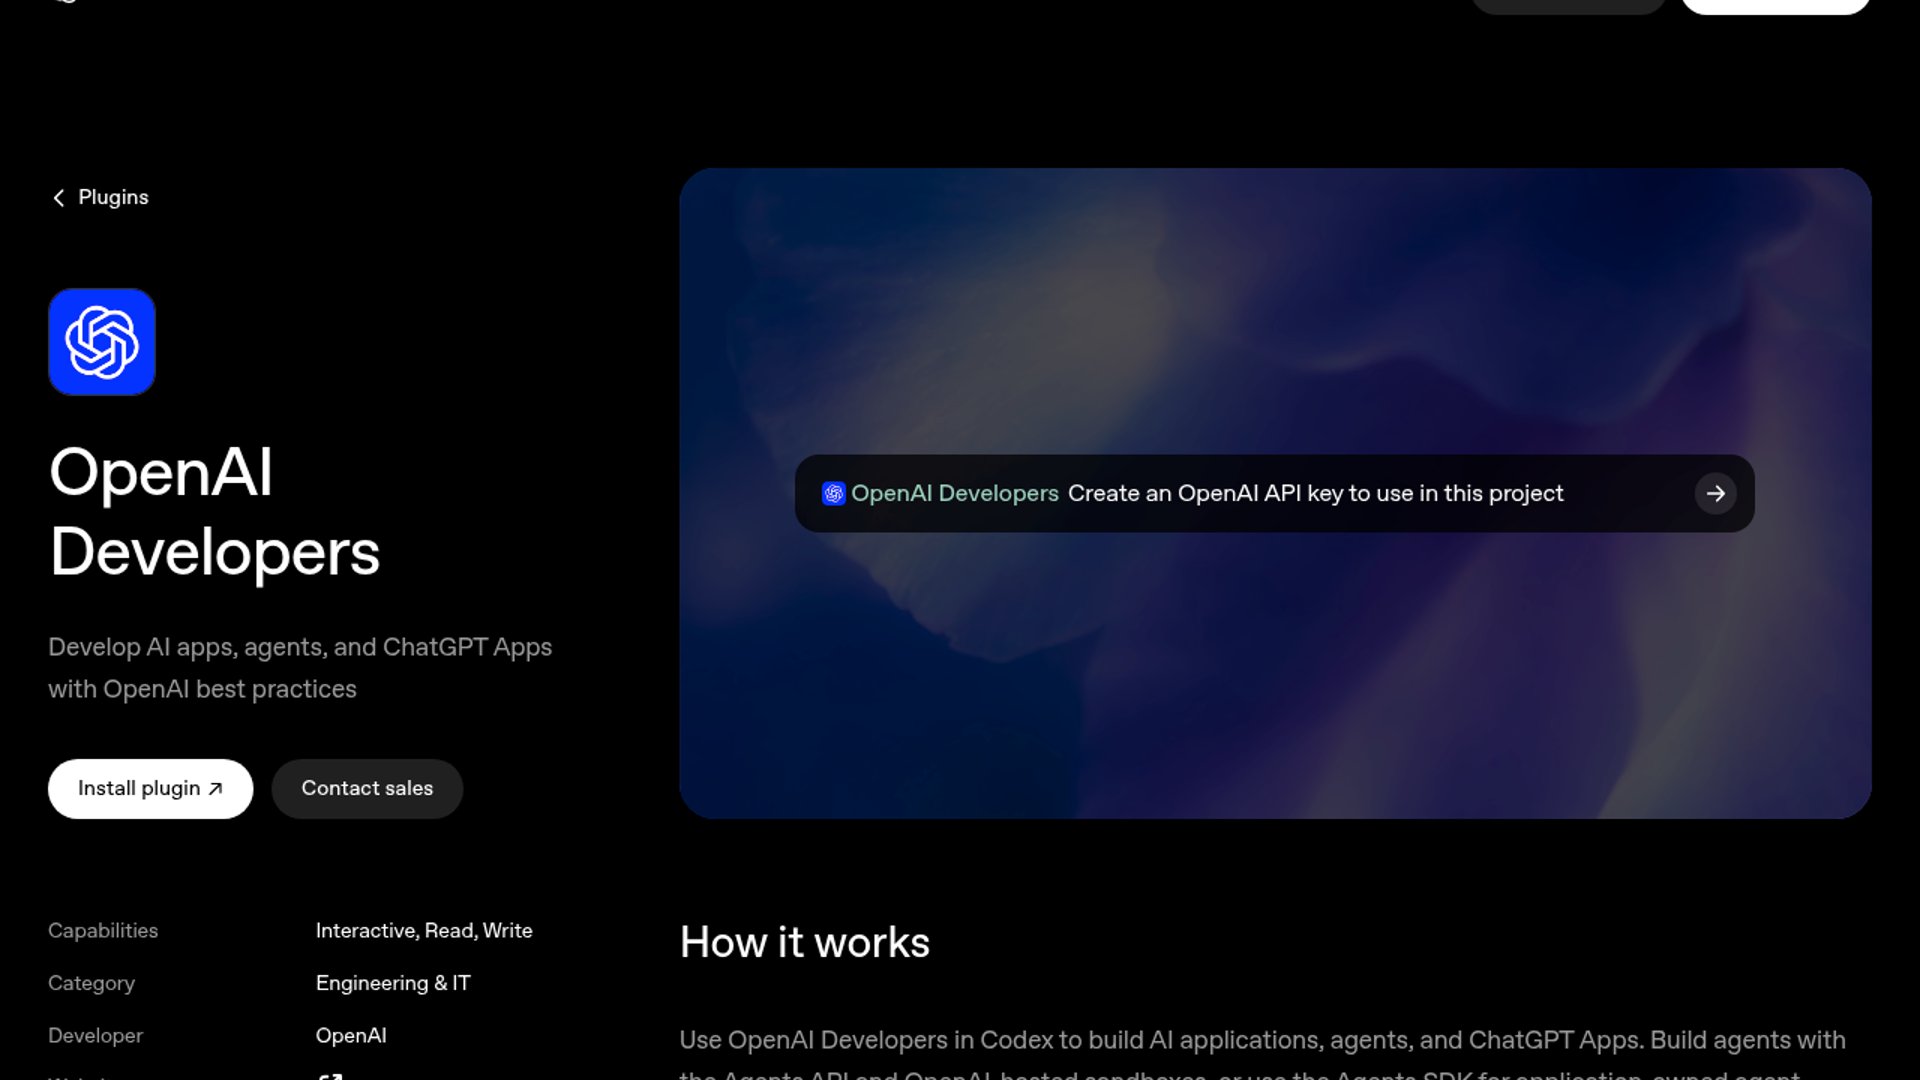This screenshot has height=1080, width=1920.
Task: Click the OpenAI developer name value
Action: [351, 1036]
